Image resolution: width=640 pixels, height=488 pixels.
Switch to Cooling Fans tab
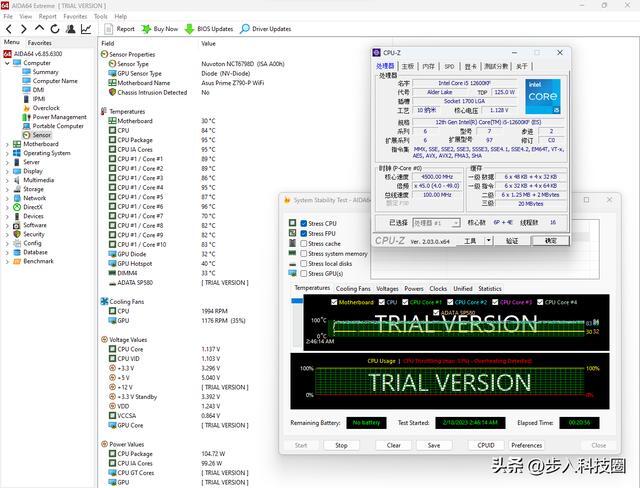pyautogui.click(x=353, y=288)
